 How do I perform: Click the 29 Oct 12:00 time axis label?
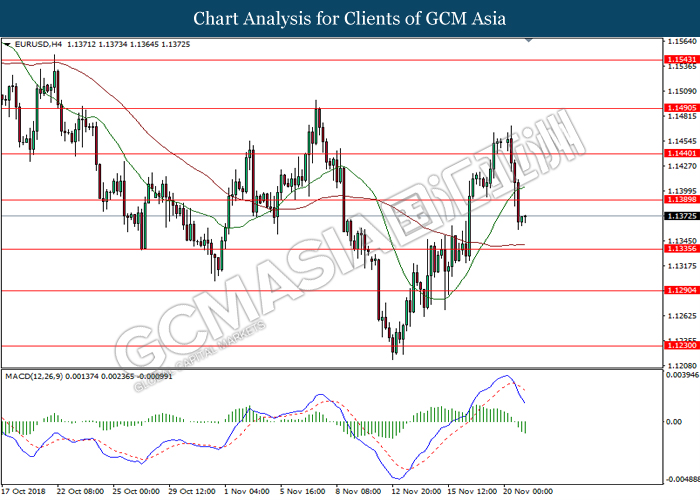(x=192, y=492)
